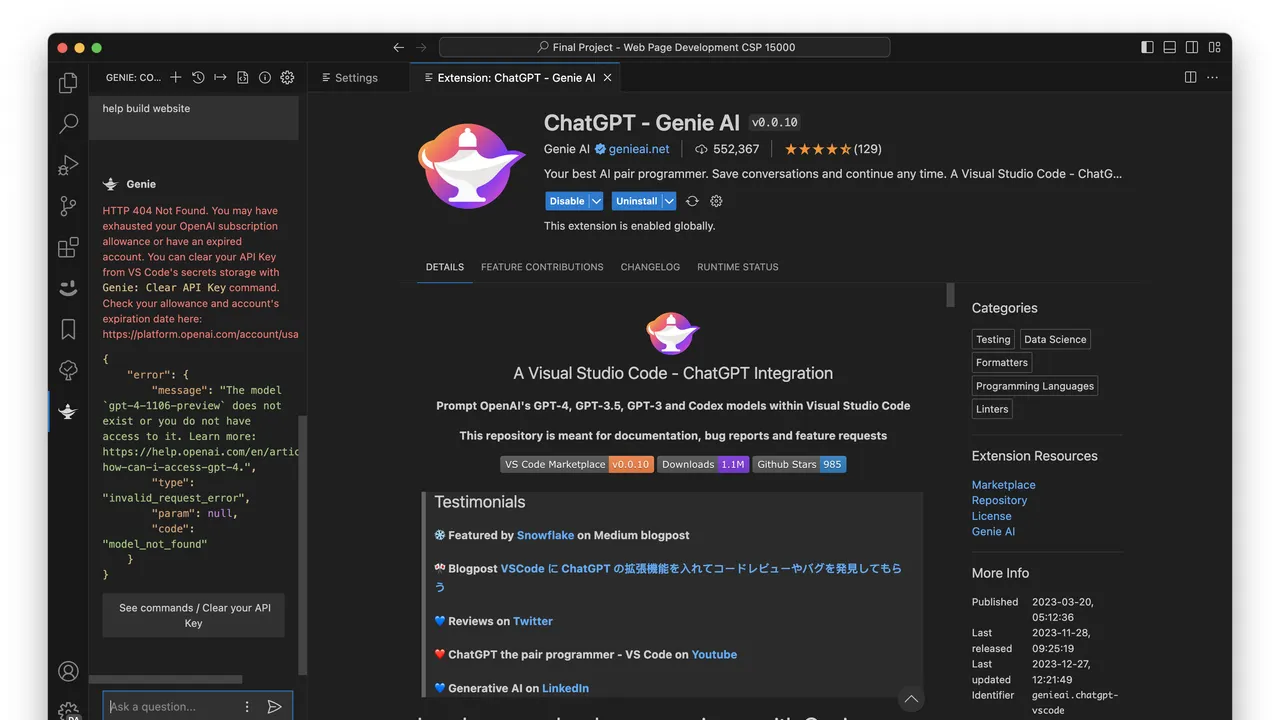Screen dimensions: 1280x720
Task: Click the VS Code Marketplace v0.0.10 badge
Action: click(577, 464)
